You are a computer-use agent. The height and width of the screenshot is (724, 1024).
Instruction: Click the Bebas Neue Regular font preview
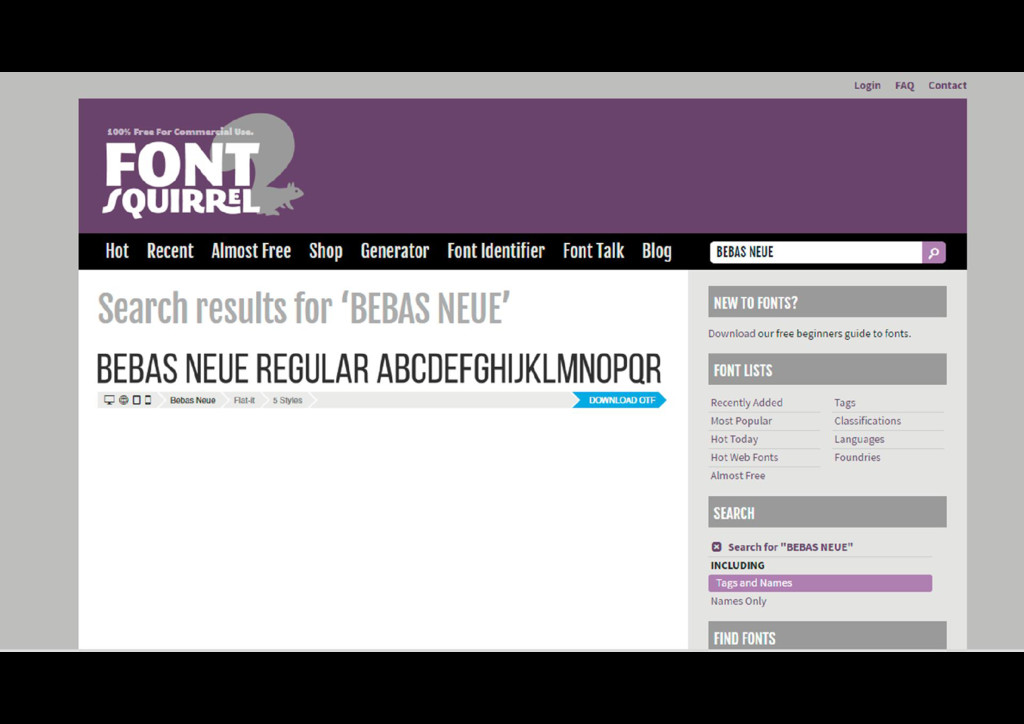point(379,369)
